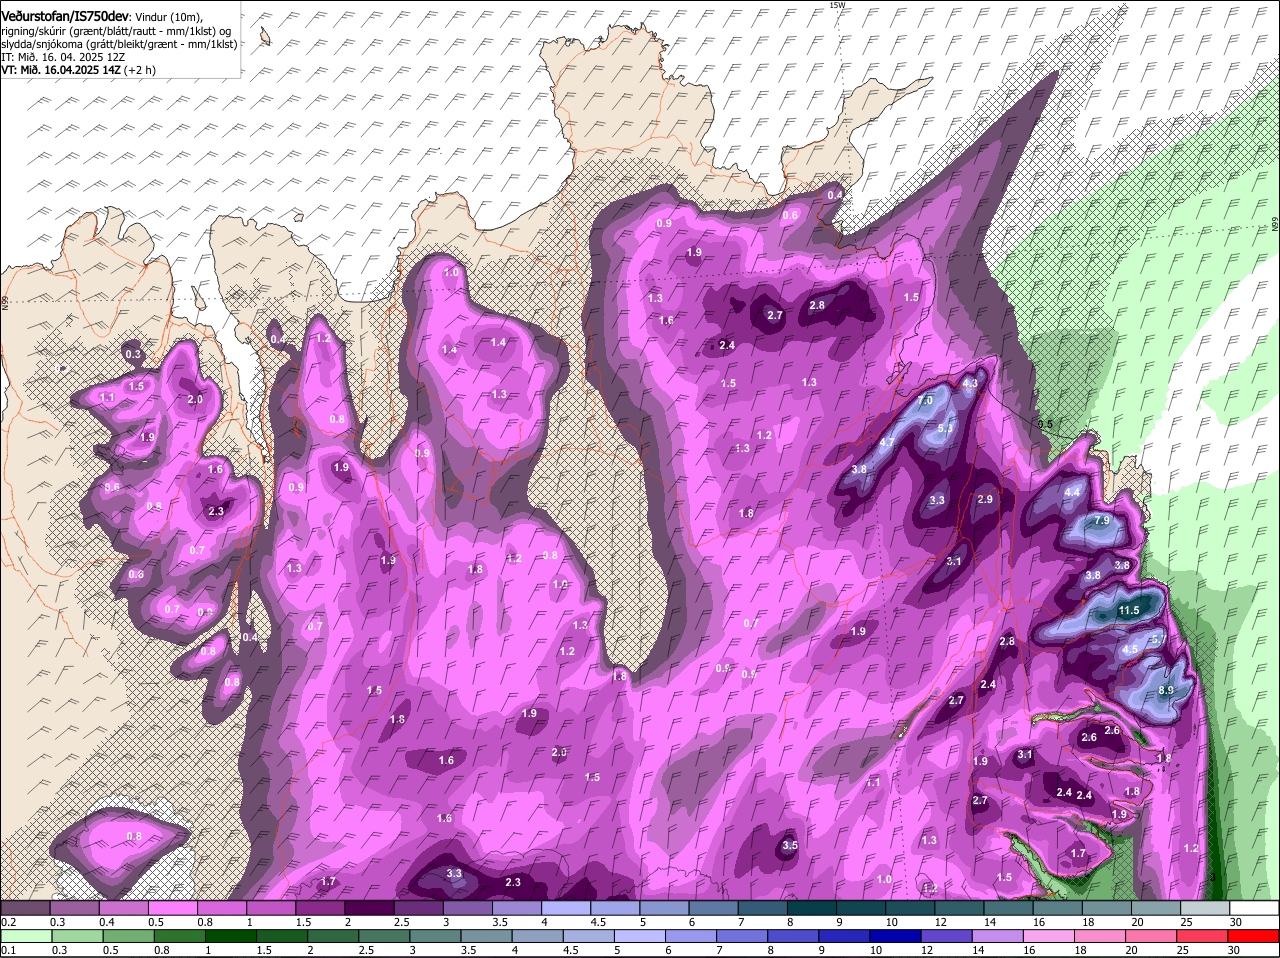Viewport: 1280px width, 958px height.
Task: Click the 8.9 precipitation value
Action: [1165, 690]
